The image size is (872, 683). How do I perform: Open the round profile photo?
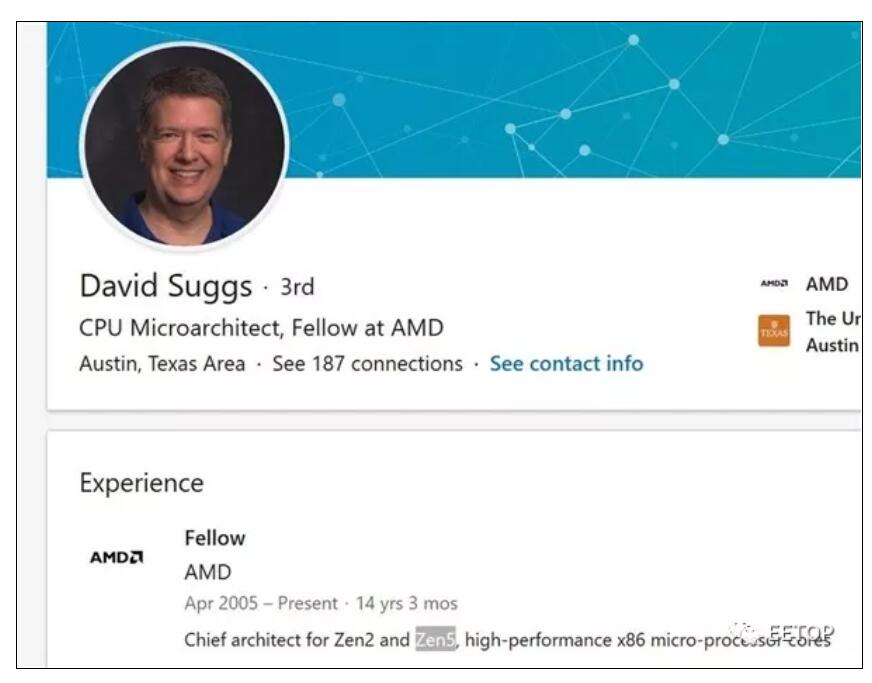click(x=184, y=146)
